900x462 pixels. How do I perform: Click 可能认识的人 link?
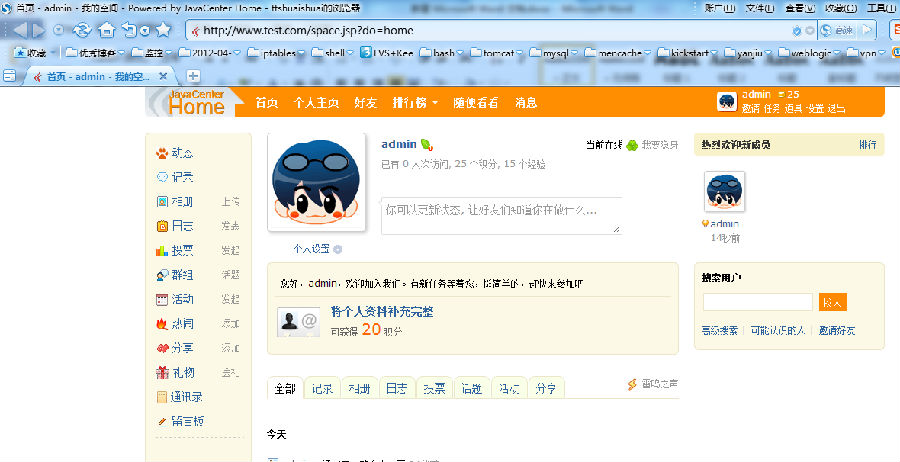click(778, 331)
